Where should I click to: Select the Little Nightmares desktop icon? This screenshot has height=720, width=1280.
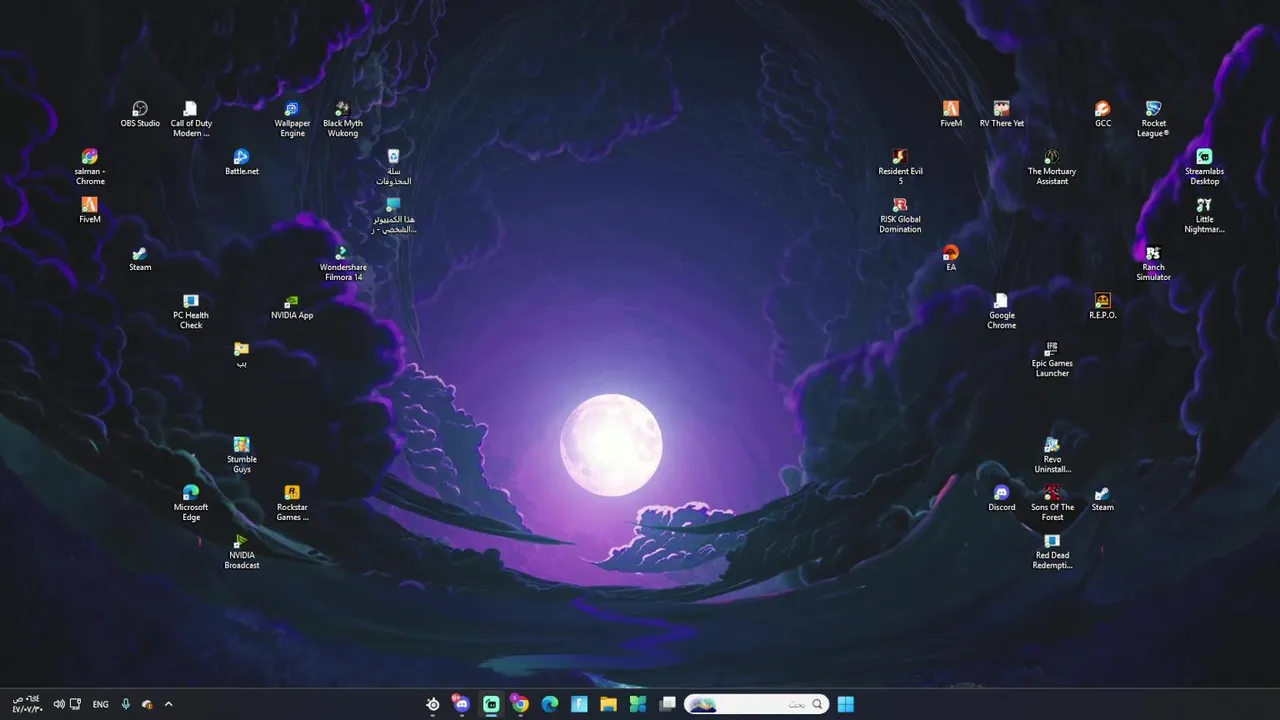coord(1204,215)
